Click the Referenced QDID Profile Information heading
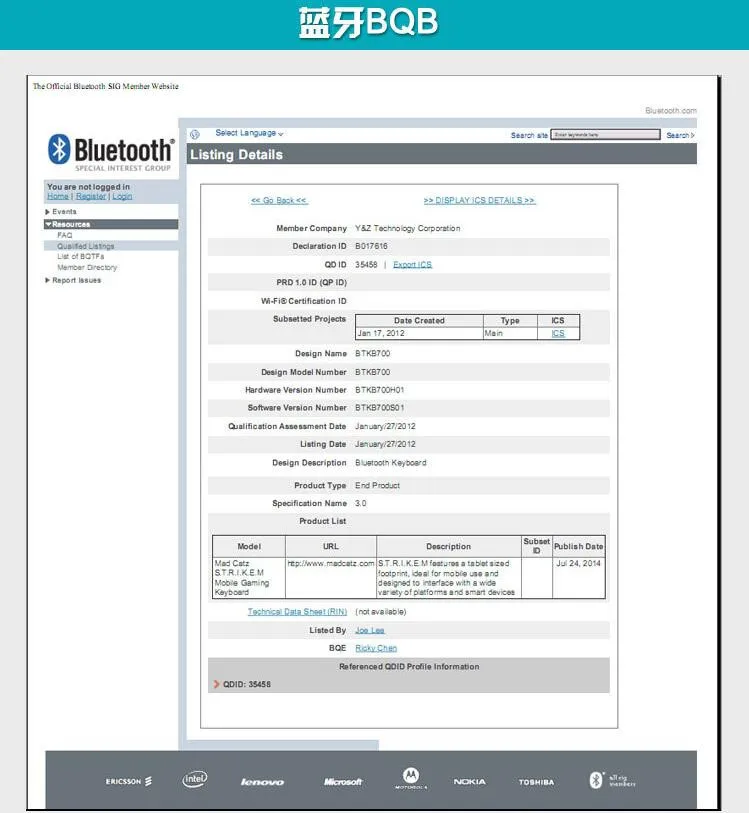The height and width of the screenshot is (813, 749). [409, 667]
